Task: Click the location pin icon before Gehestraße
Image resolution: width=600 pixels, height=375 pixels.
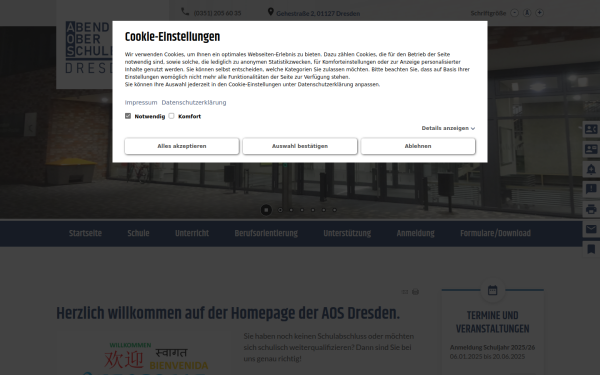Action: [271, 12]
